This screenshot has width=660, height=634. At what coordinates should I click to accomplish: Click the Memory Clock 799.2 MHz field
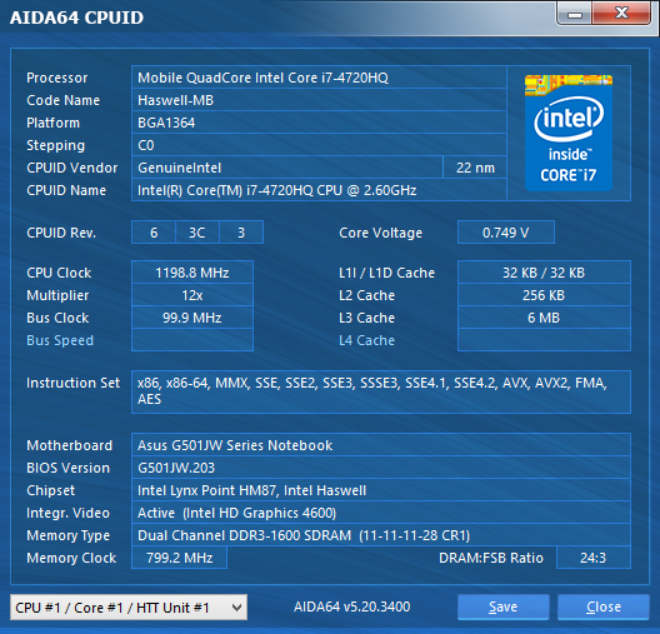click(x=179, y=558)
